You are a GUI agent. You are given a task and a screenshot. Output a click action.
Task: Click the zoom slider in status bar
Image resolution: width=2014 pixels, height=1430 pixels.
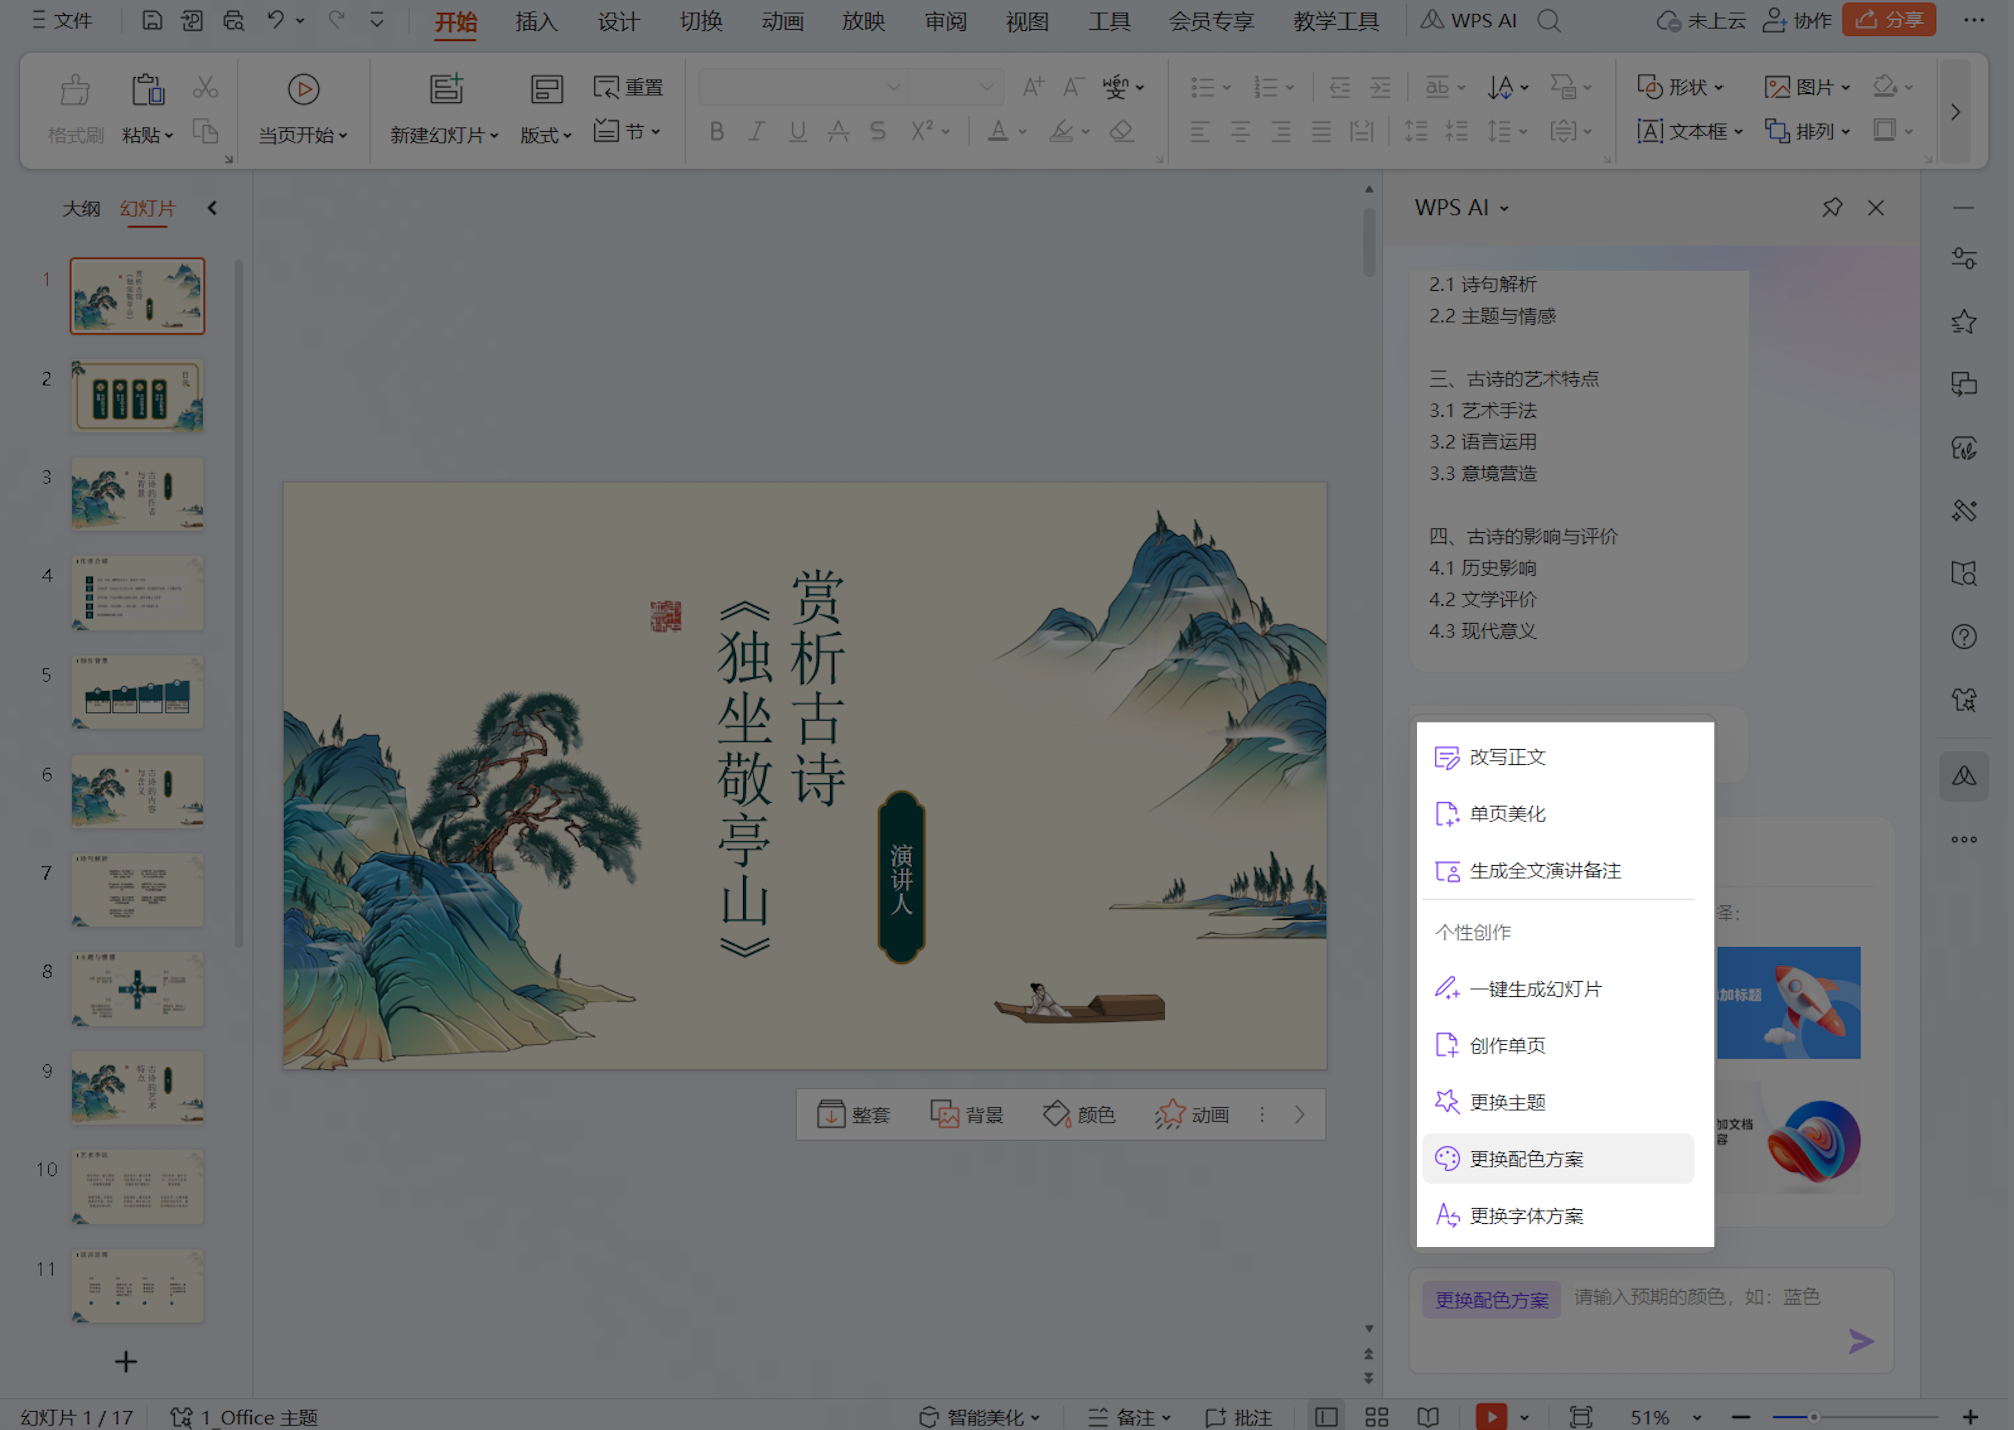(1813, 1416)
